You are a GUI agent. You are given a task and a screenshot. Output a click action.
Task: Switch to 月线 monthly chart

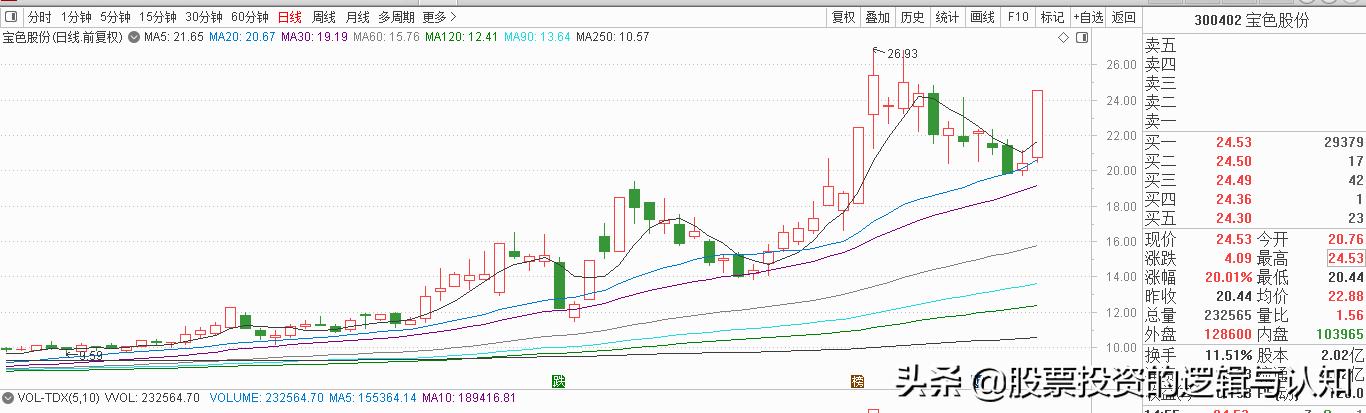(357, 17)
